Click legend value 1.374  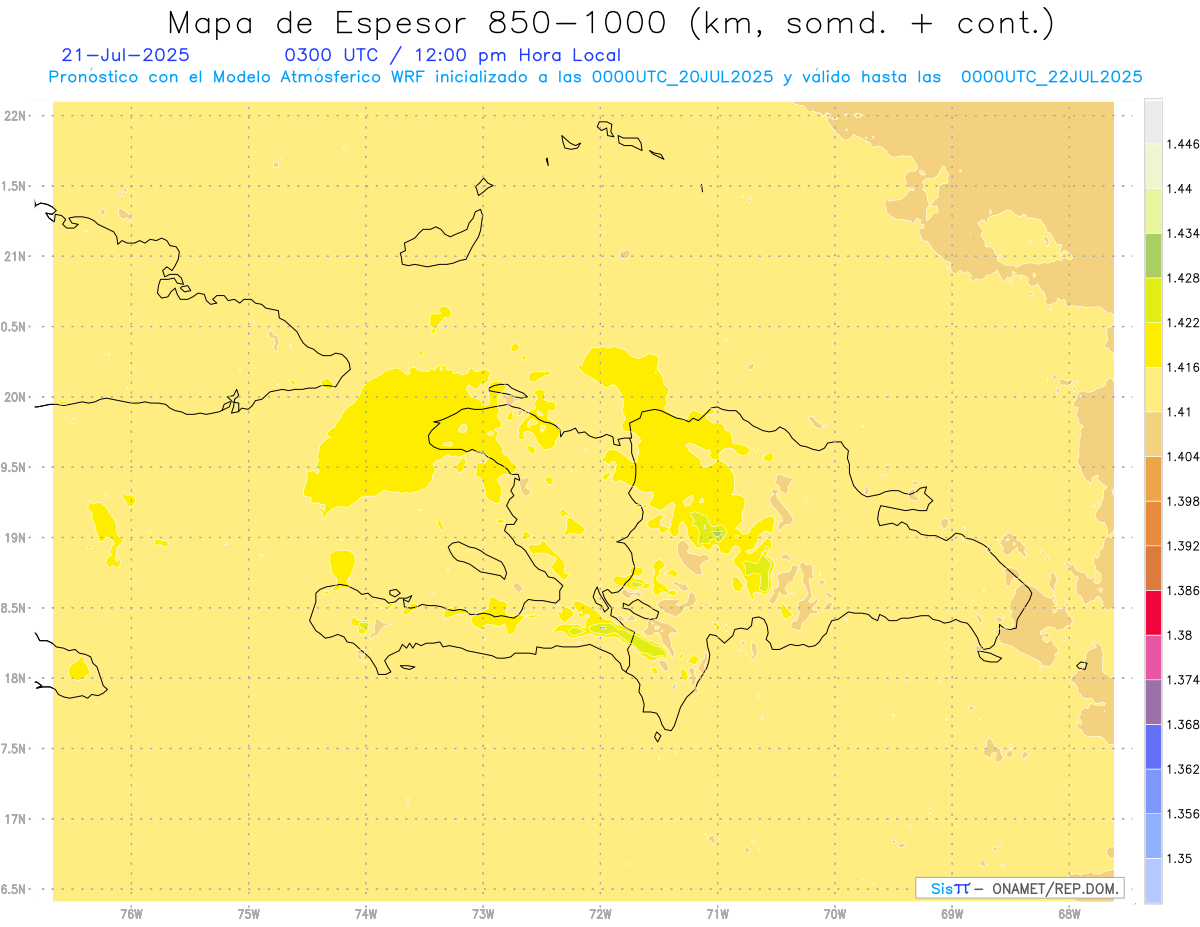click(x=1182, y=680)
